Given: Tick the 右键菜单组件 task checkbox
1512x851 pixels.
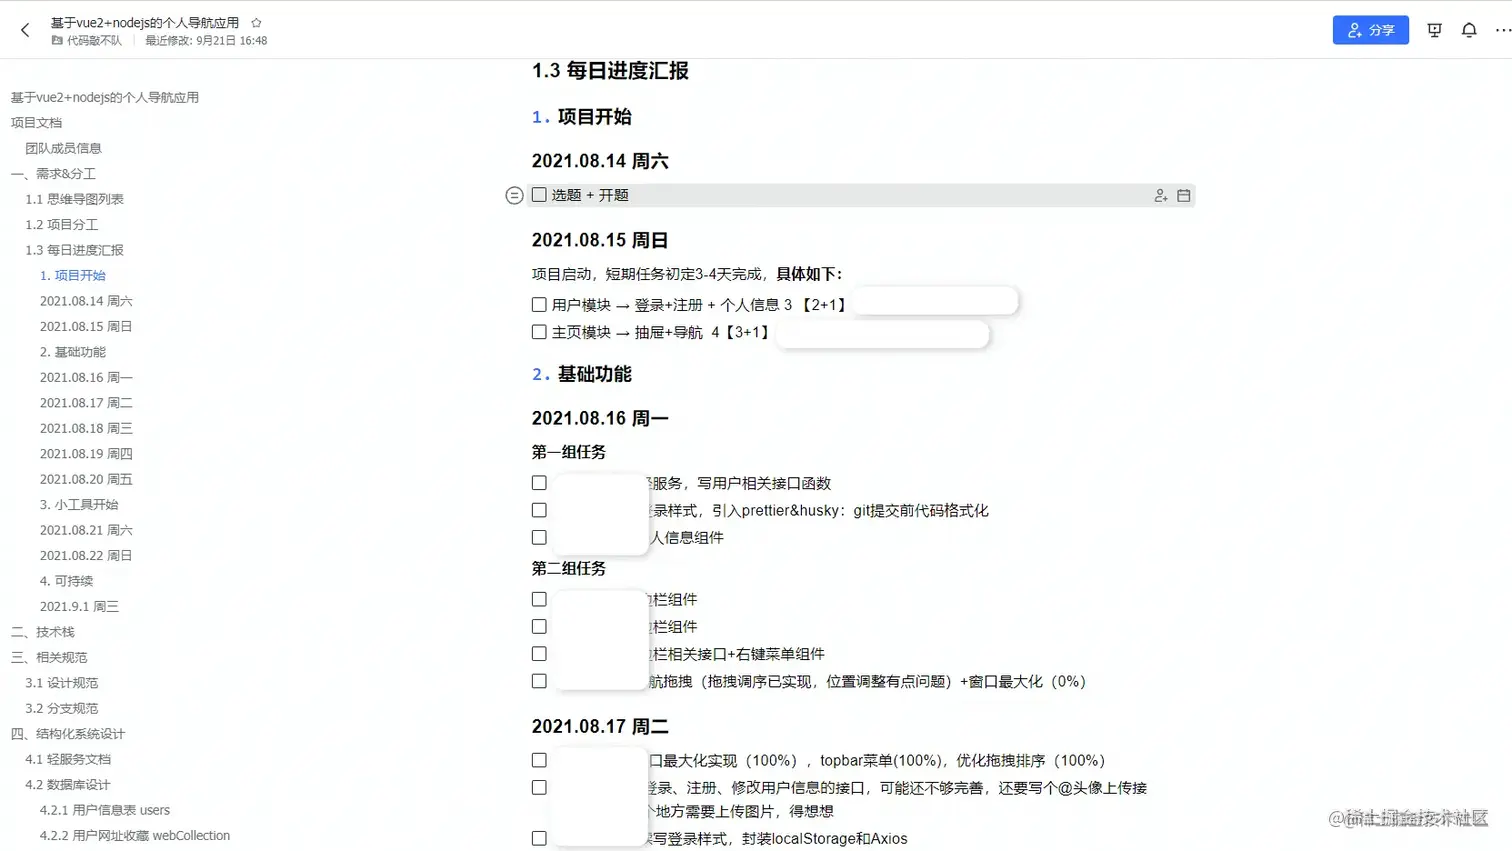Looking at the screenshot, I should point(539,654).
